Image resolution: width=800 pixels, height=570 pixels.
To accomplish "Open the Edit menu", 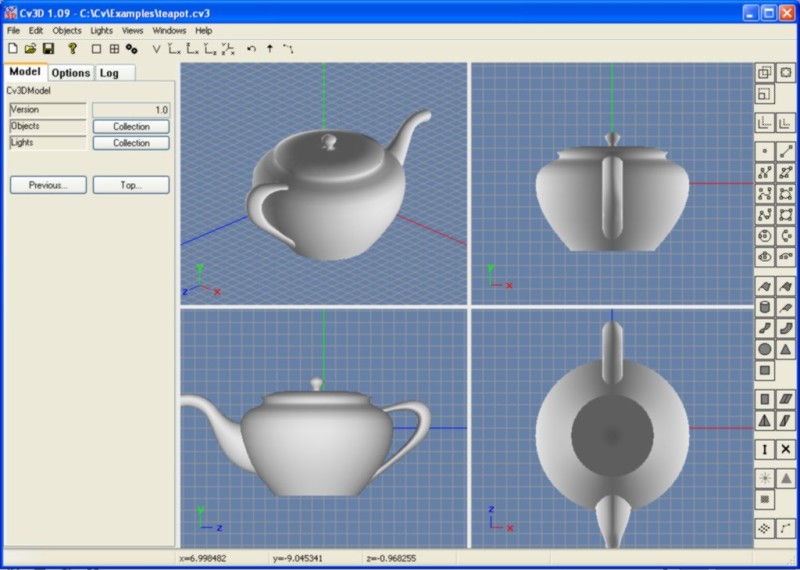I will [x=36, y=31].
